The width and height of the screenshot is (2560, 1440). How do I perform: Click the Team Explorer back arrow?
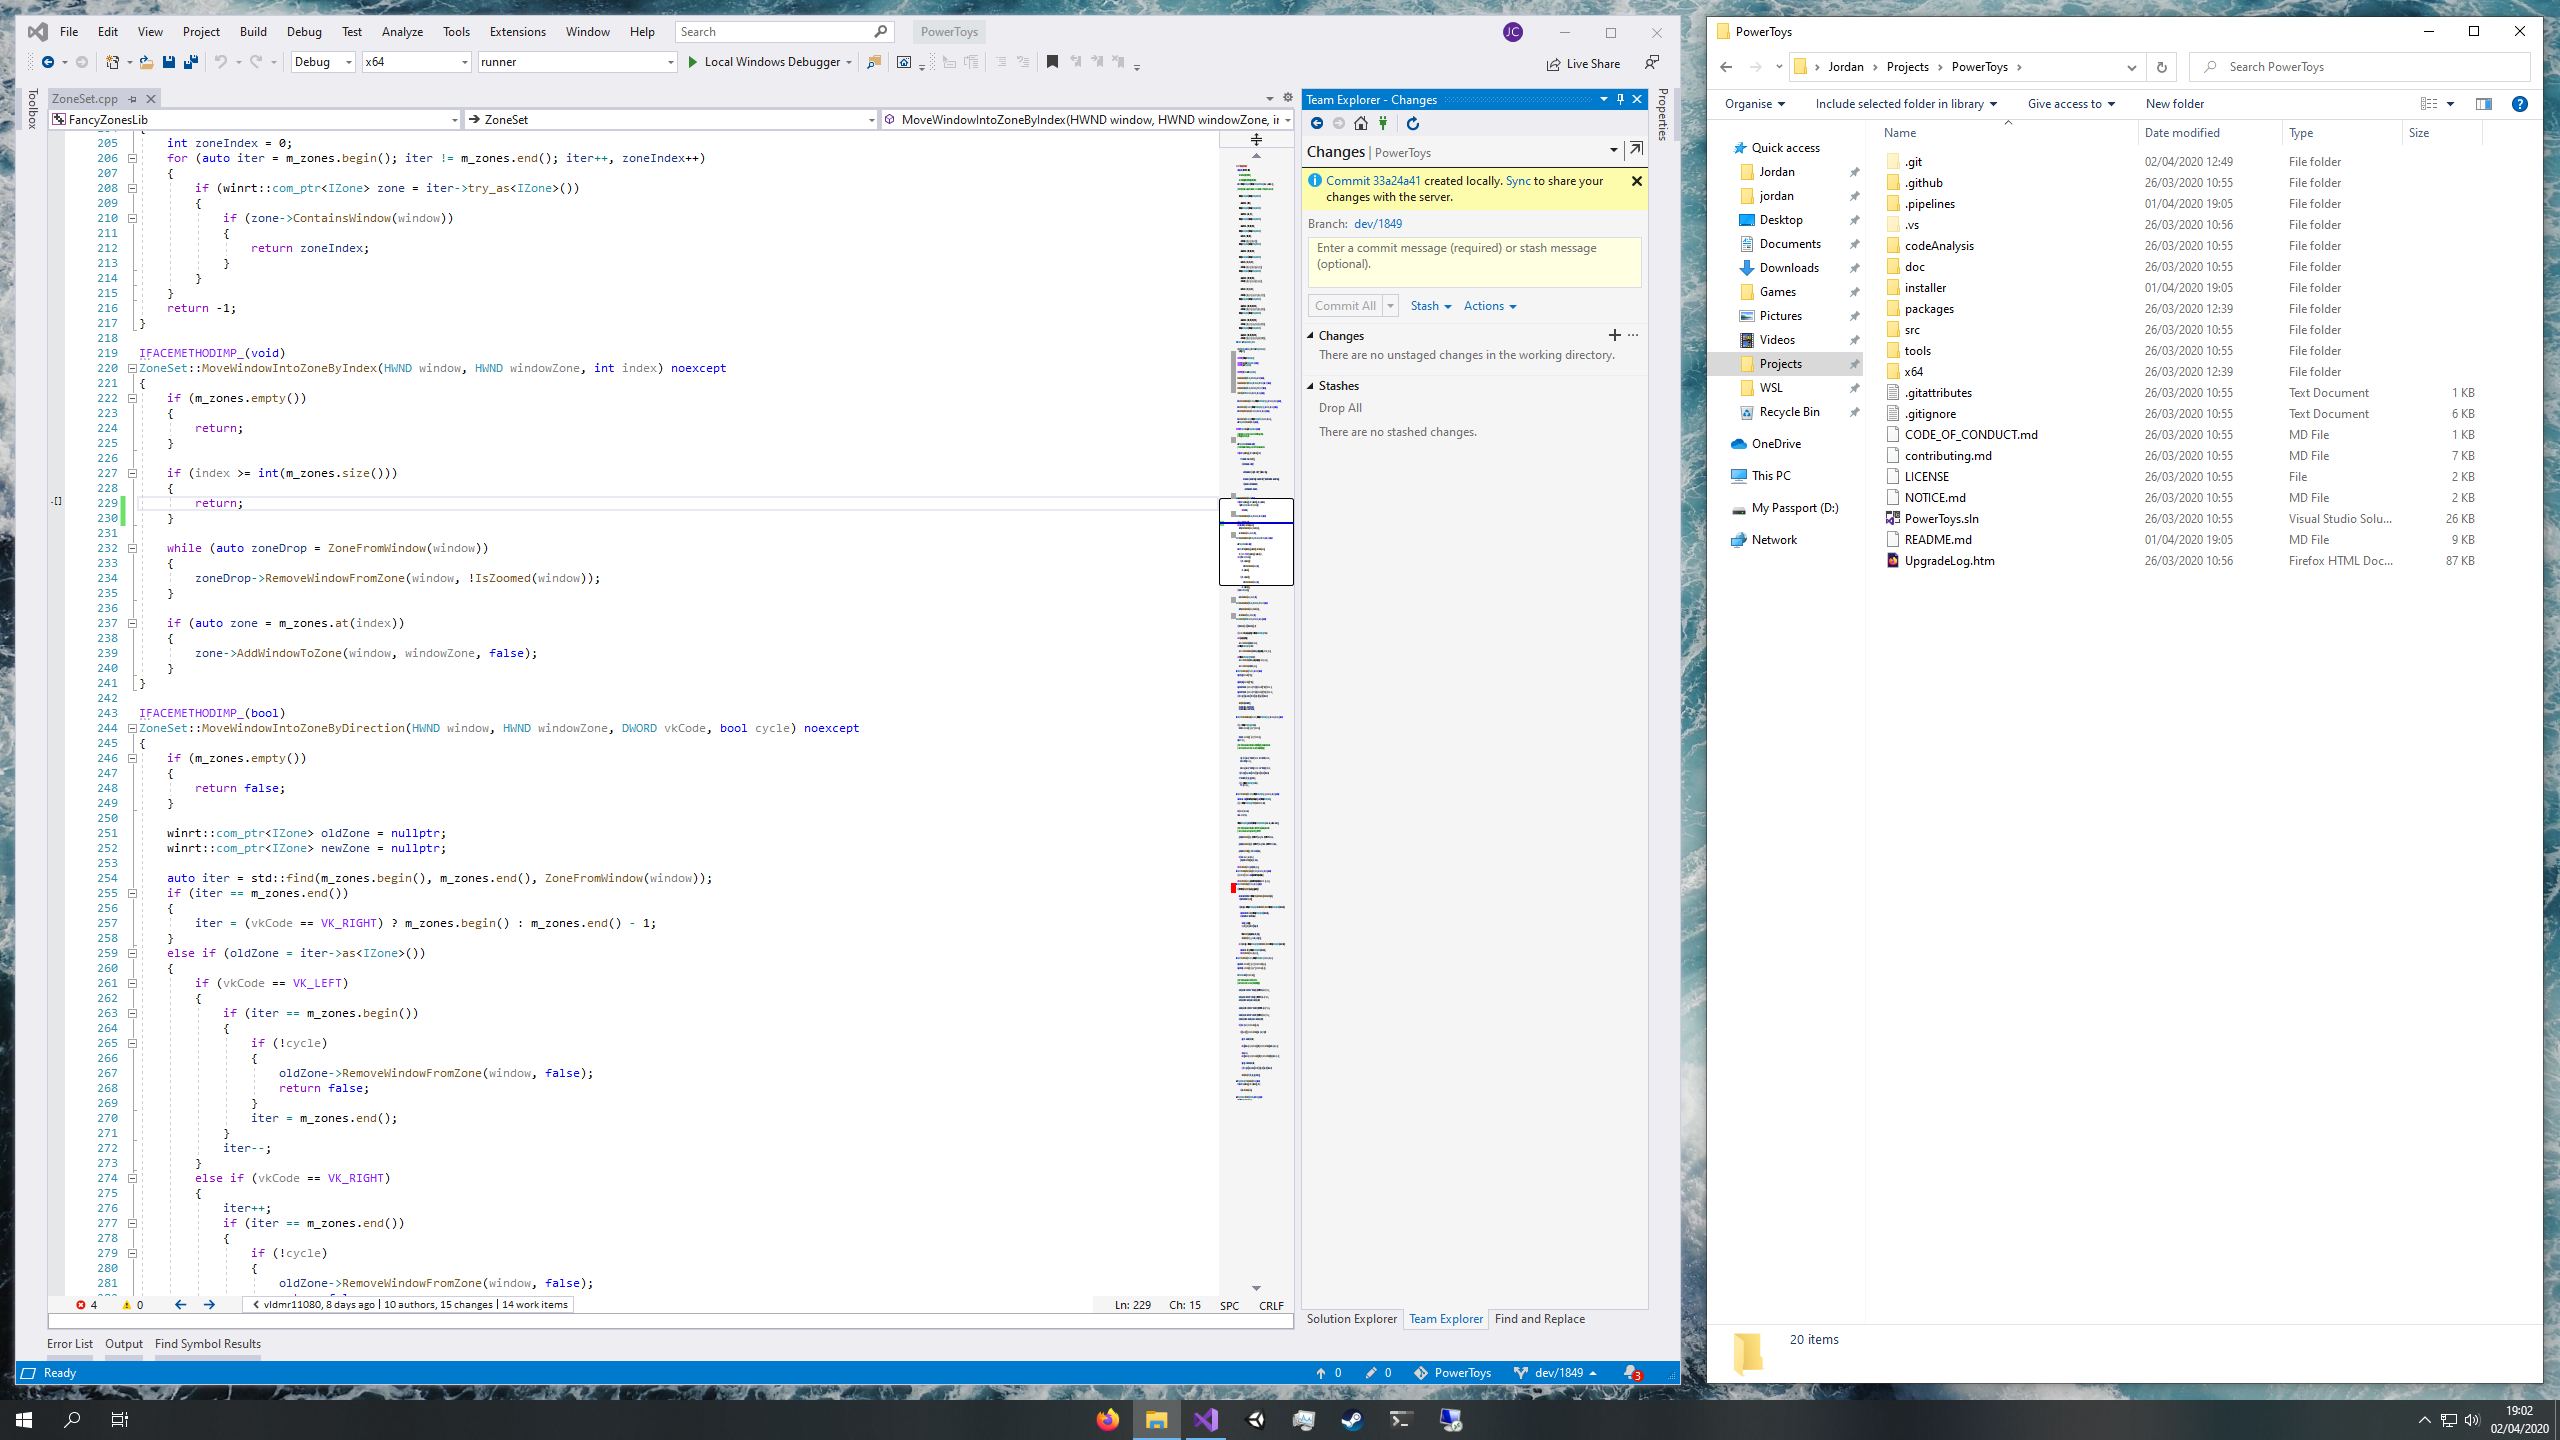tap(1317, 123)
